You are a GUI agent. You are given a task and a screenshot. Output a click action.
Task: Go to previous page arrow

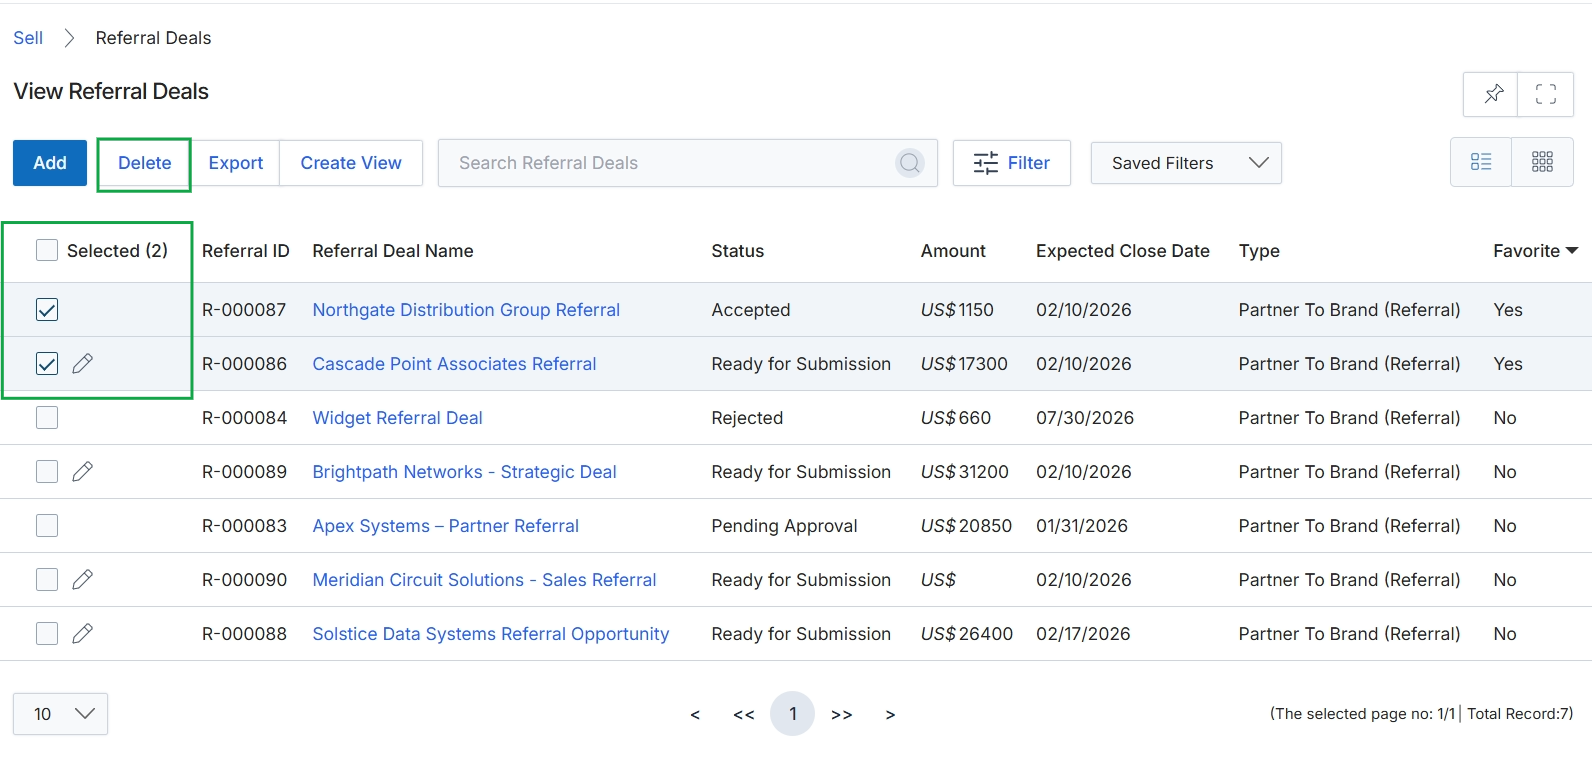pyautogui.click(x=695, y=715)
